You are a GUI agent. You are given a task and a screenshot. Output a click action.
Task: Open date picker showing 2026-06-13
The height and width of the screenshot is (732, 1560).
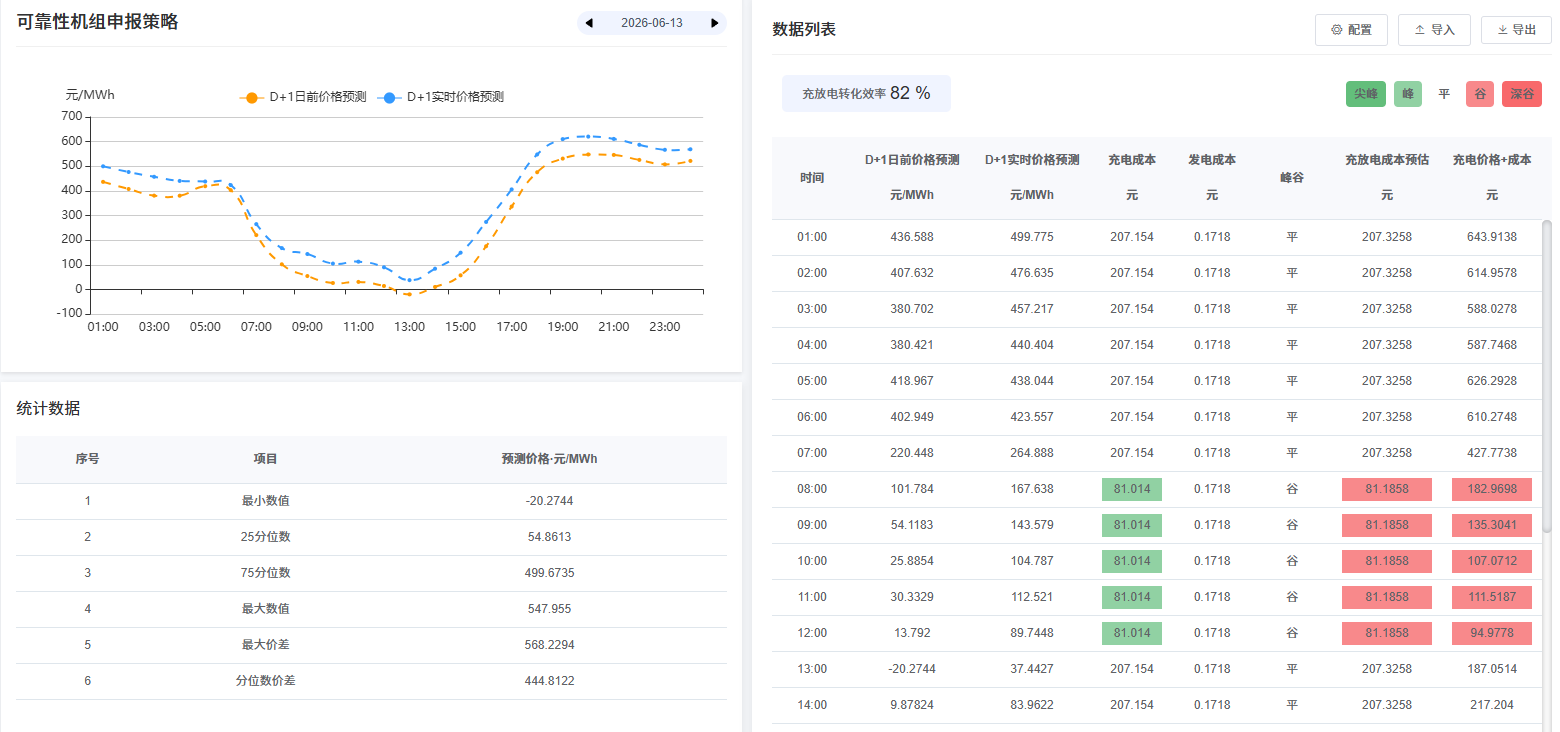pos(652,22)
